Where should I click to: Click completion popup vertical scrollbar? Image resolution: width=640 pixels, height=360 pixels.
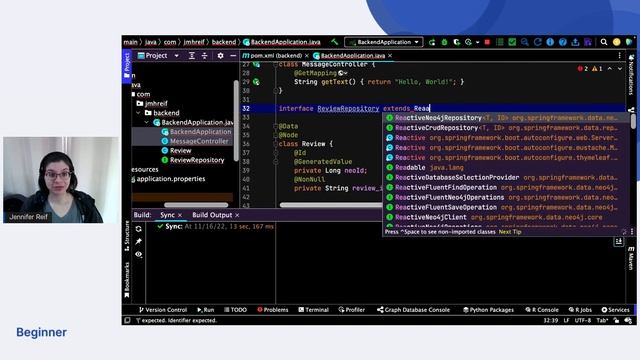coord(633,121)
